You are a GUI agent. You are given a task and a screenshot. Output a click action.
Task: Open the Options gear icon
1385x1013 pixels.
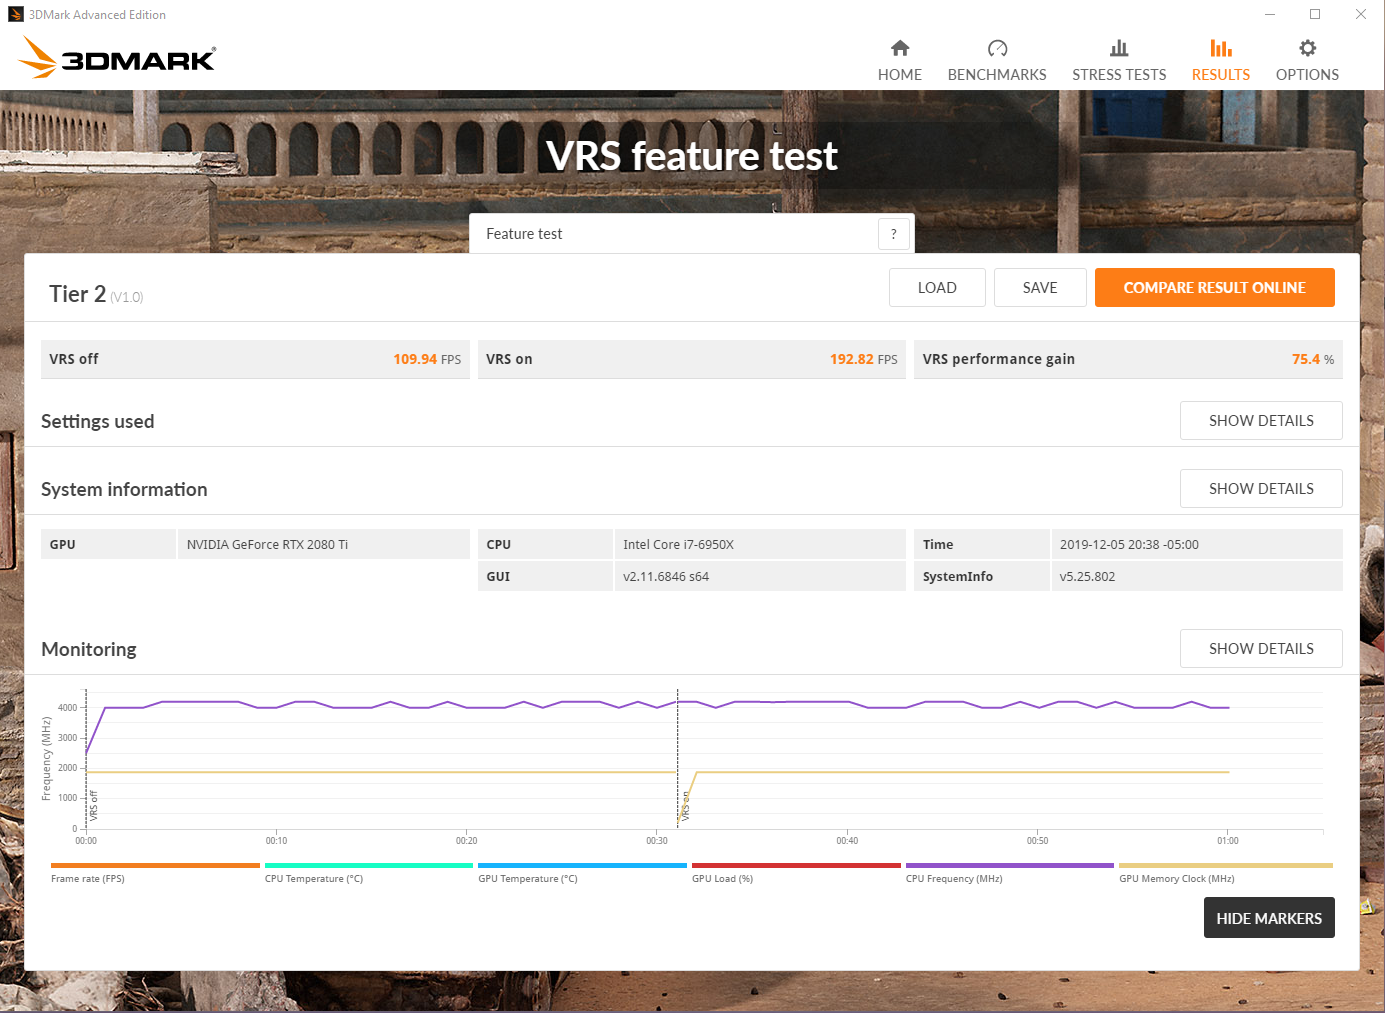click(1307, 48)
